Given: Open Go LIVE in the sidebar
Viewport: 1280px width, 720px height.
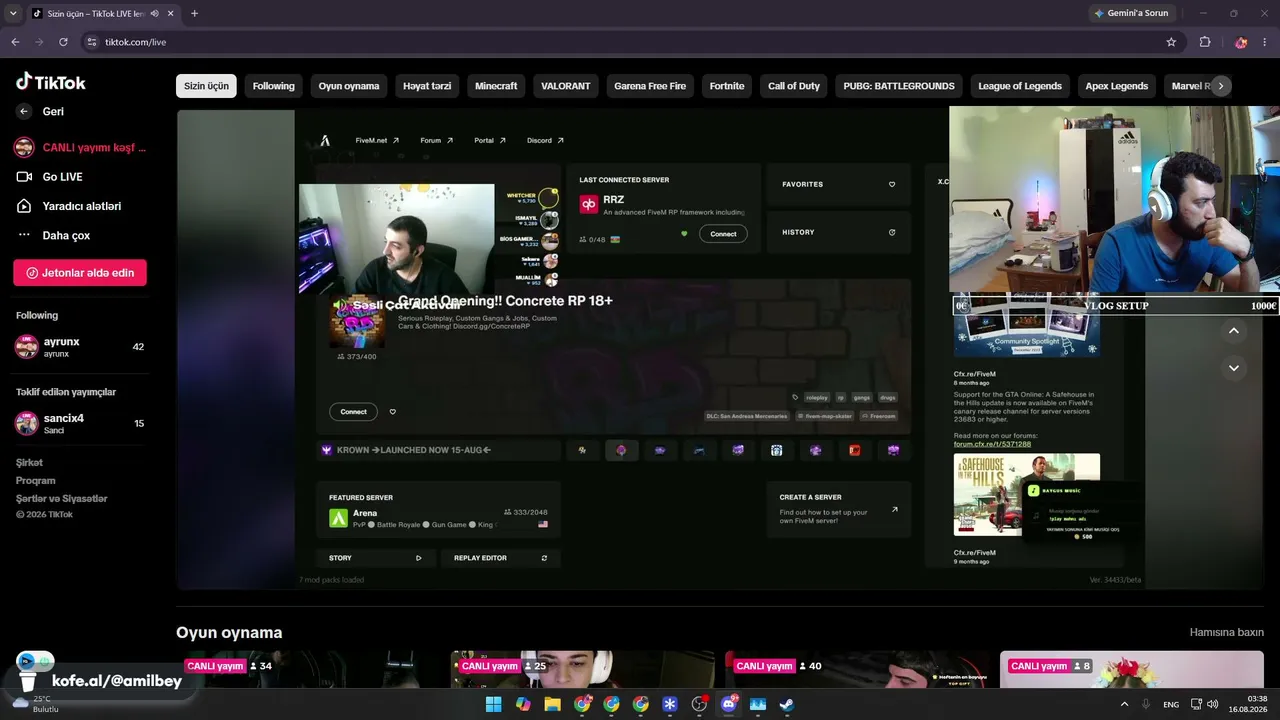Looking at the screenshot, I should pos(50,177).
